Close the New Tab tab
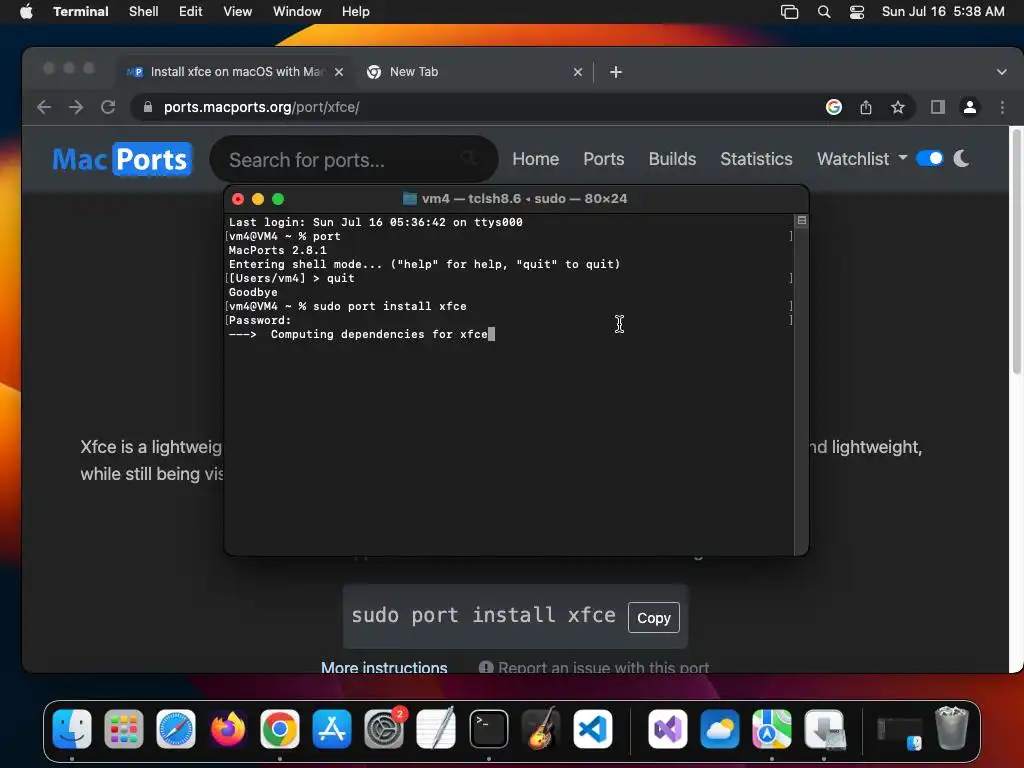Image resolution: width=1024 pixels, height=768 pixels. [x=577, y=72]
